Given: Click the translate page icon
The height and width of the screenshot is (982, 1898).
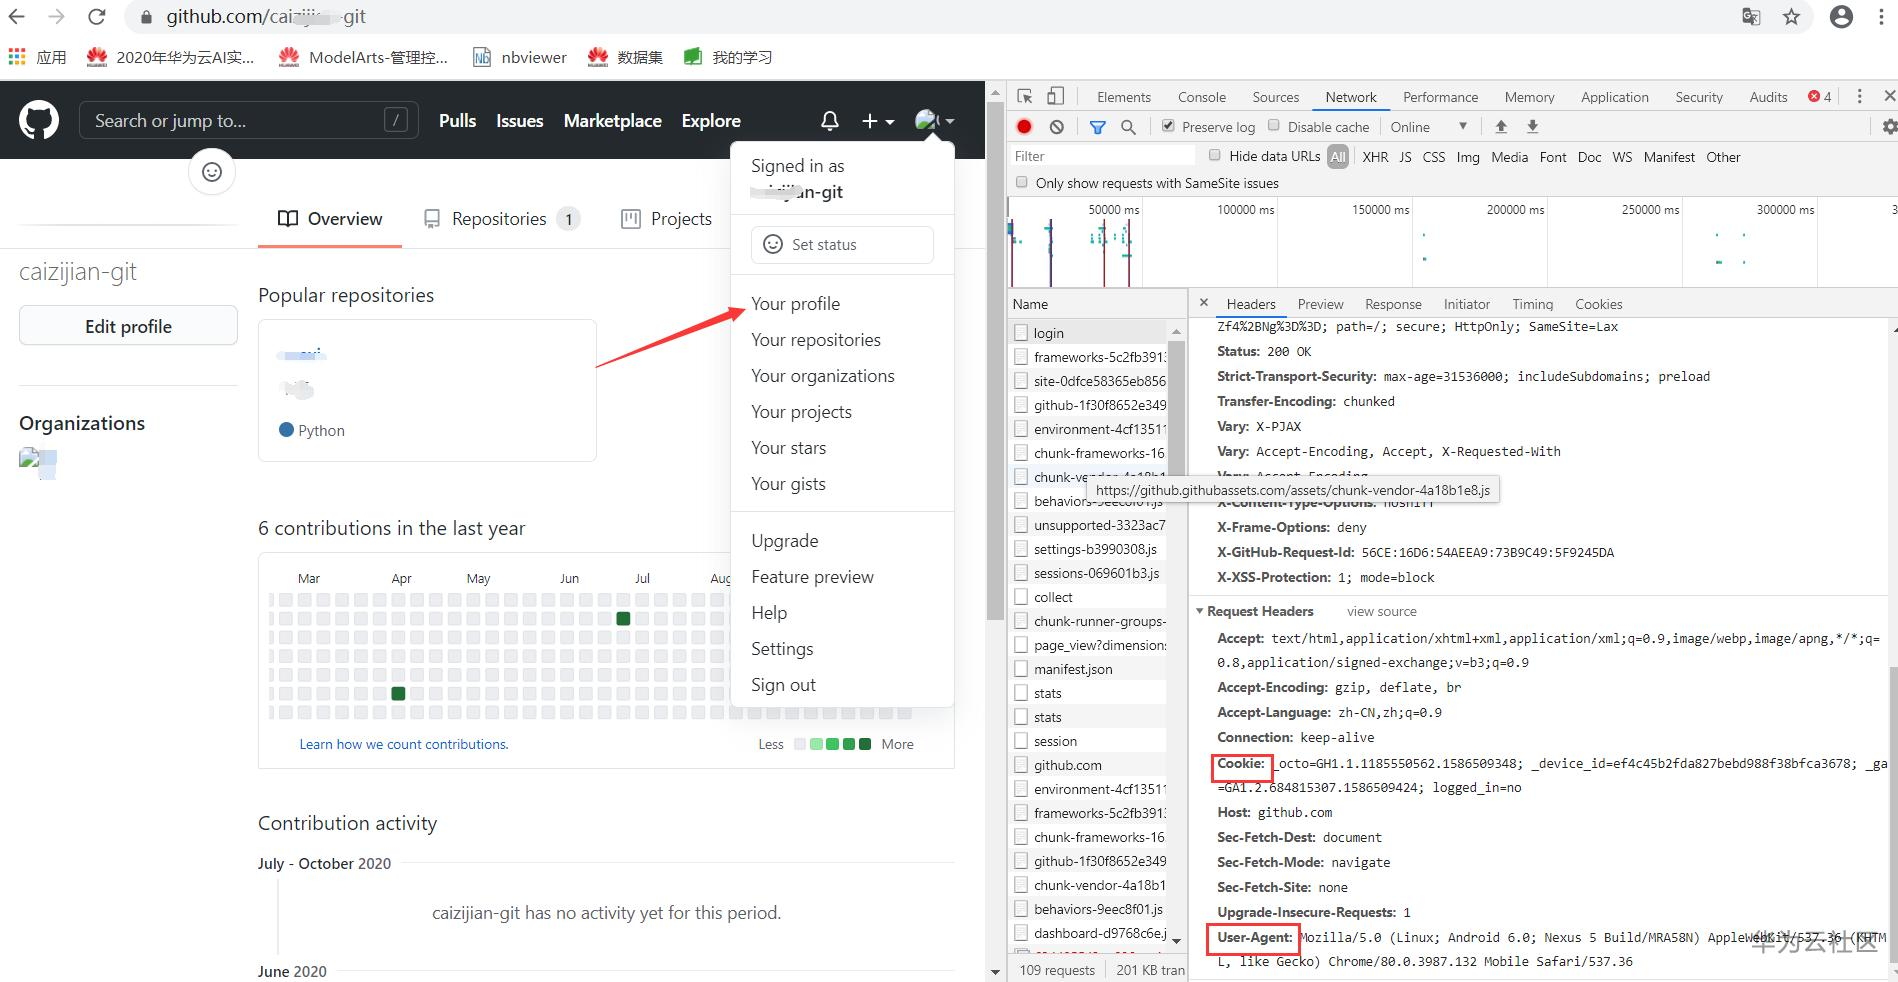Looking at the screenshot, I should (x=1751, y=17).
